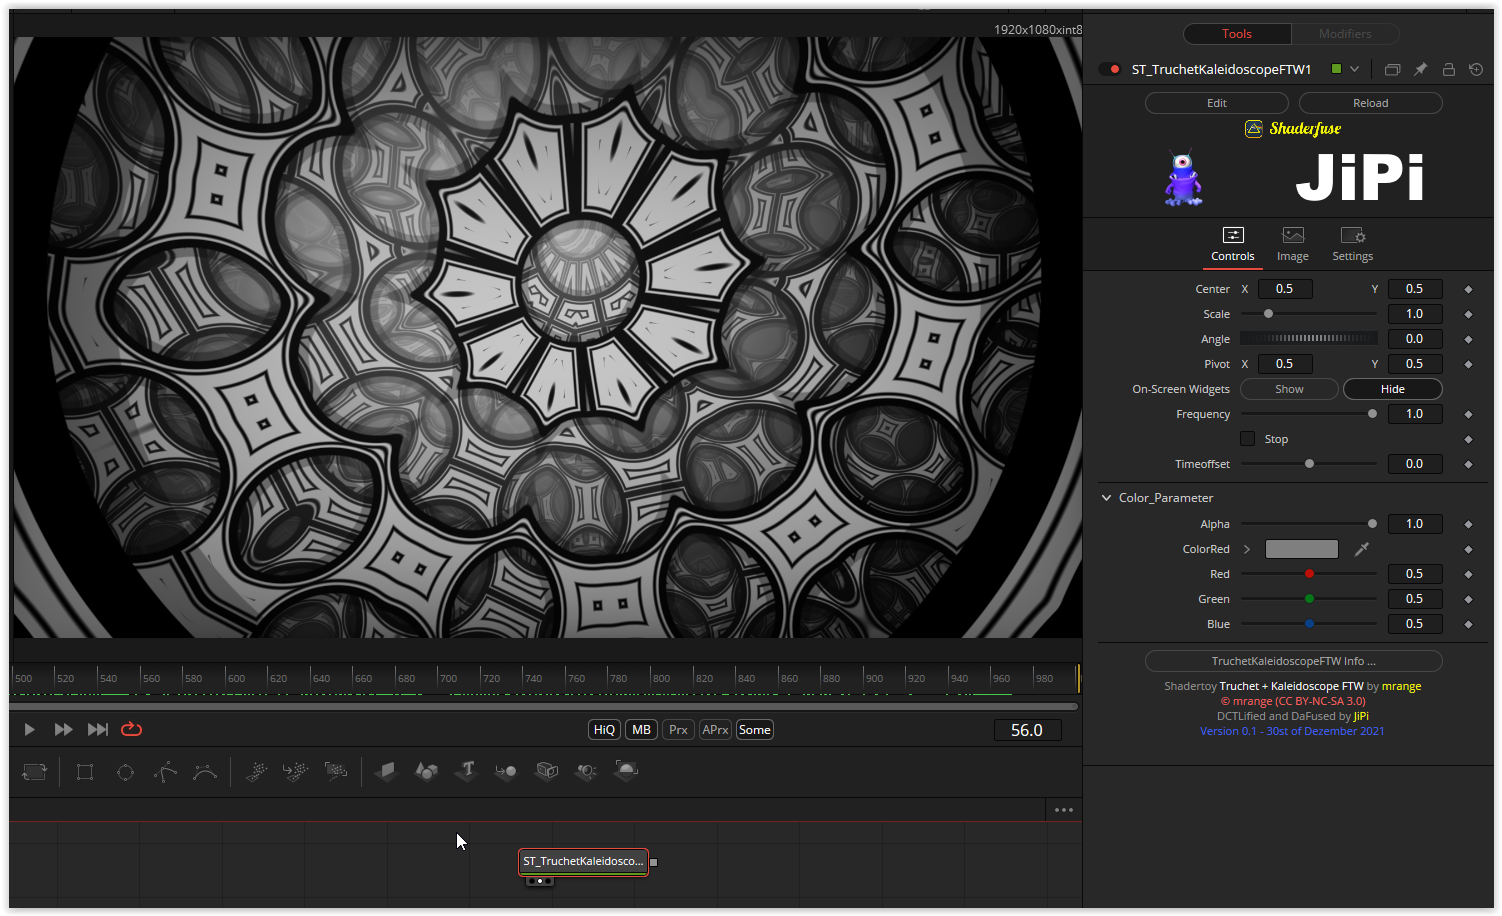Image resolution: width=1502 pixels, height=916 pixels.
Task: Add the Shape 3D tool
Action: point(426,771)
